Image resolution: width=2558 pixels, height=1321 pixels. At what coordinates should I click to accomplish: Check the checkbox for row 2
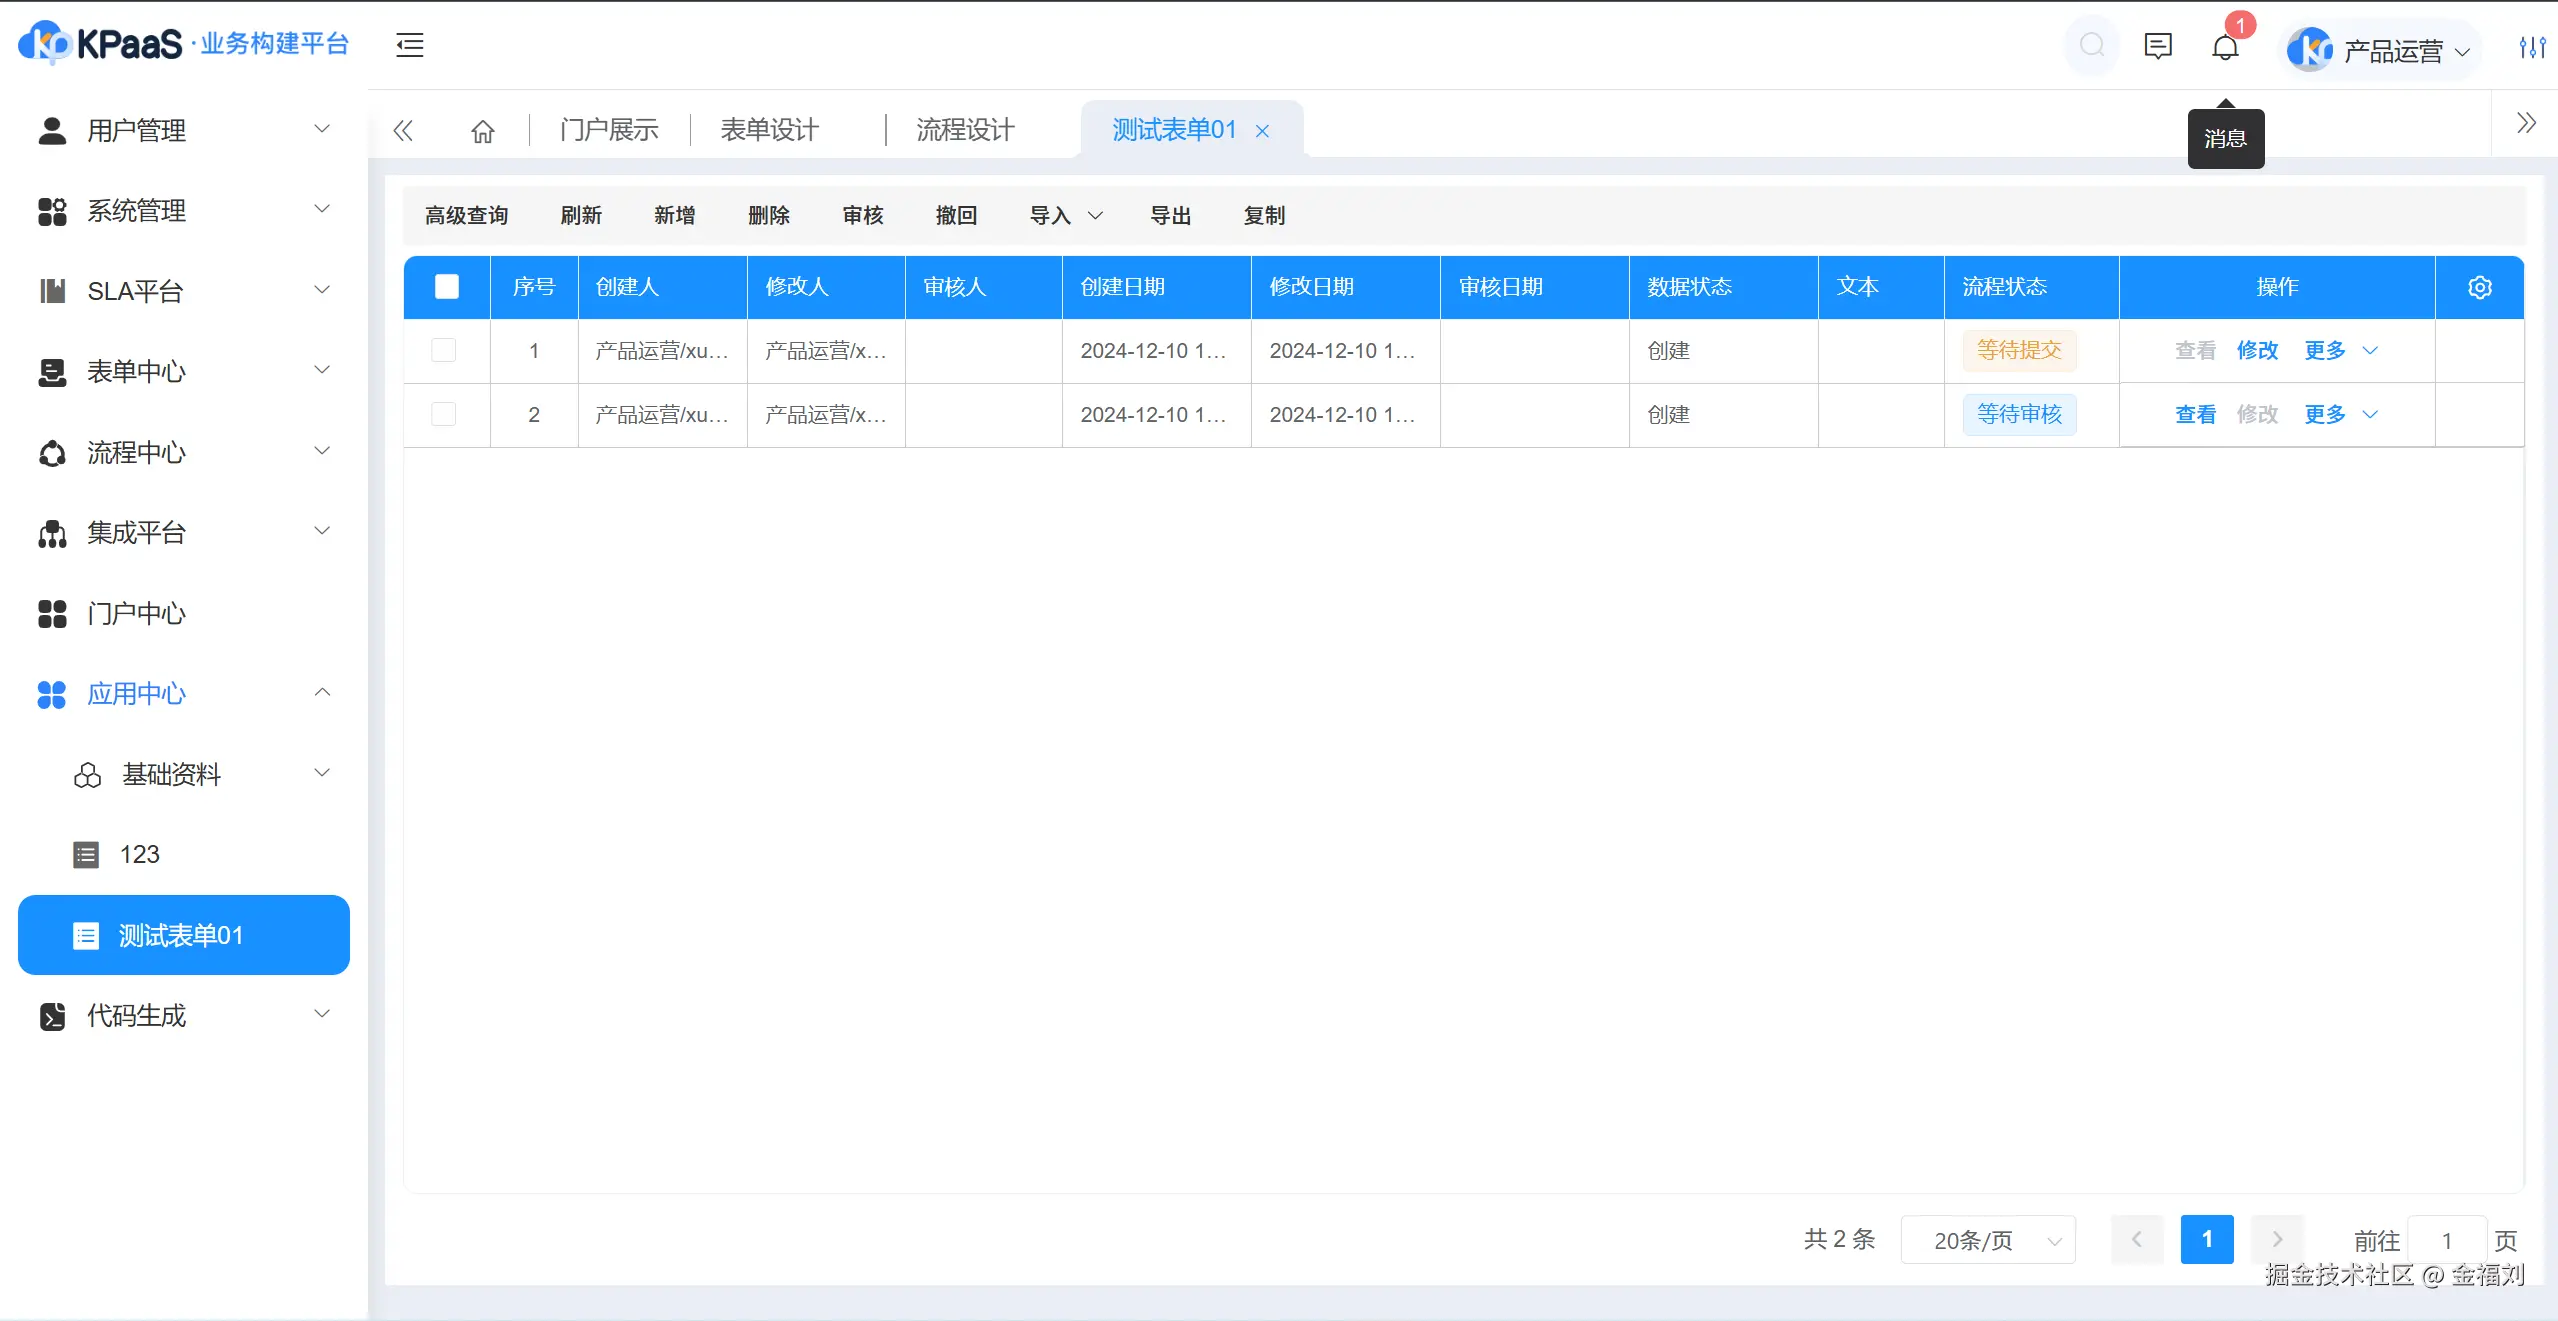pyautogui.click(x=443, y=414)
